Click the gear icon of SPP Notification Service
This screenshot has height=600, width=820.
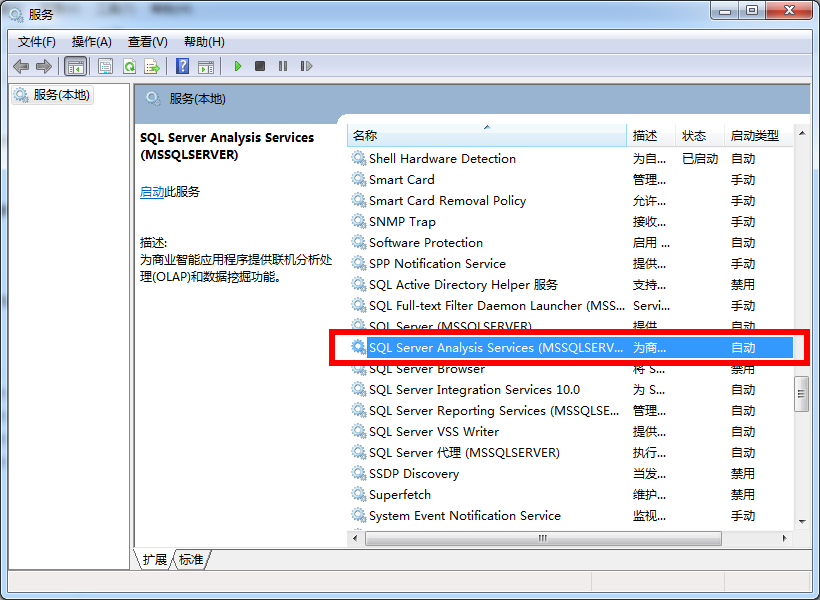click(x=358, y=263)
